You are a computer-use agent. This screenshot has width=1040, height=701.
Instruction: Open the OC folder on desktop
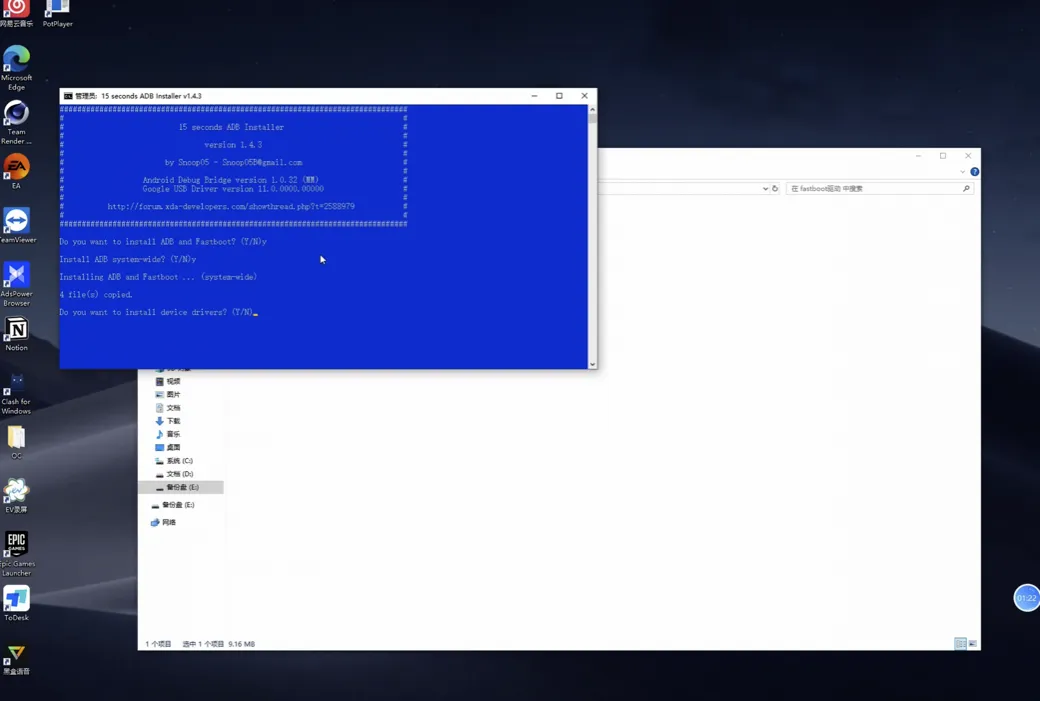(x=17, y=442)
